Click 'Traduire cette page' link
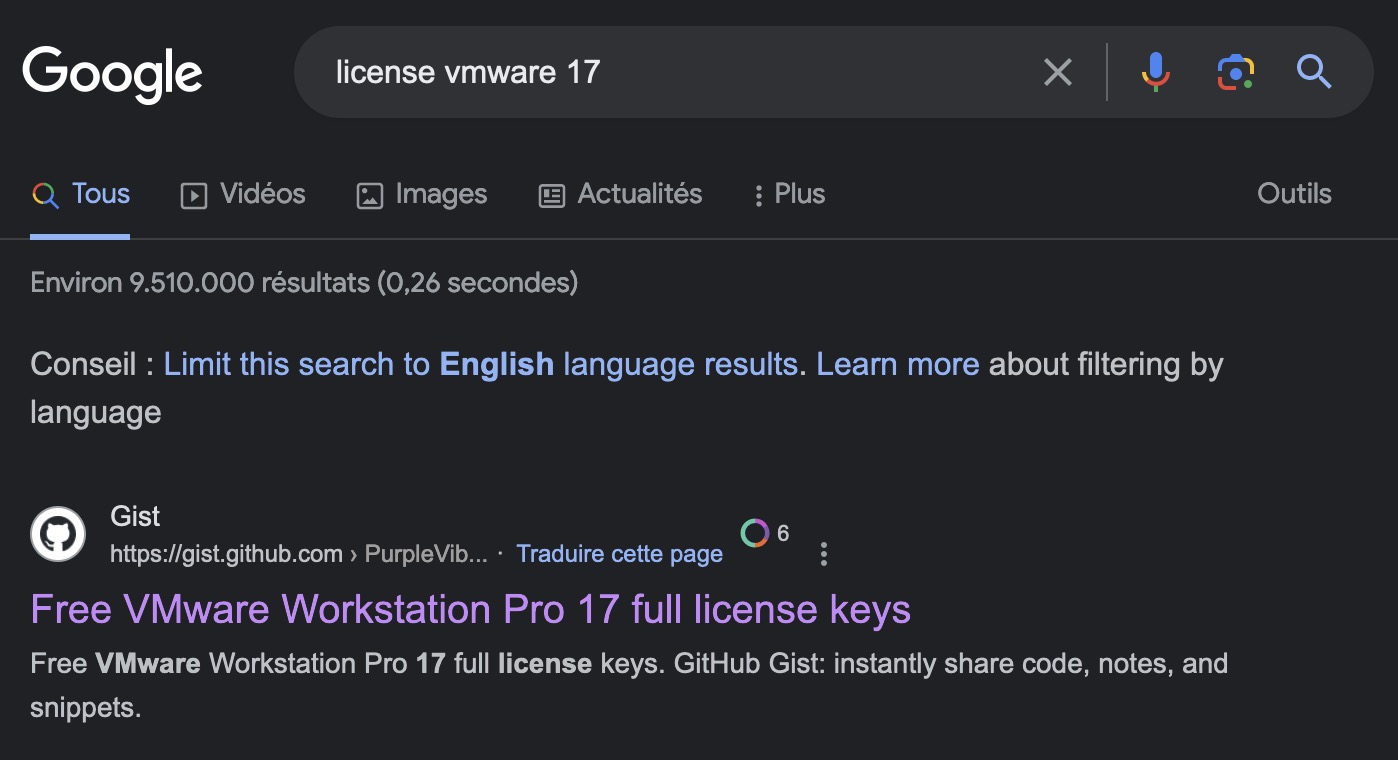 [x=619, y=554]
